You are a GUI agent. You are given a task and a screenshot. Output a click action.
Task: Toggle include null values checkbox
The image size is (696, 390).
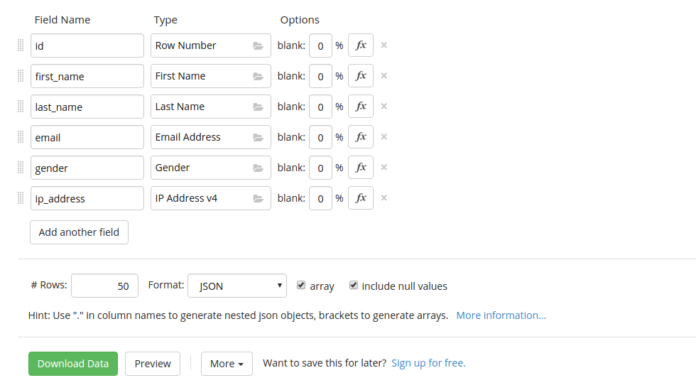coord(353,285)
